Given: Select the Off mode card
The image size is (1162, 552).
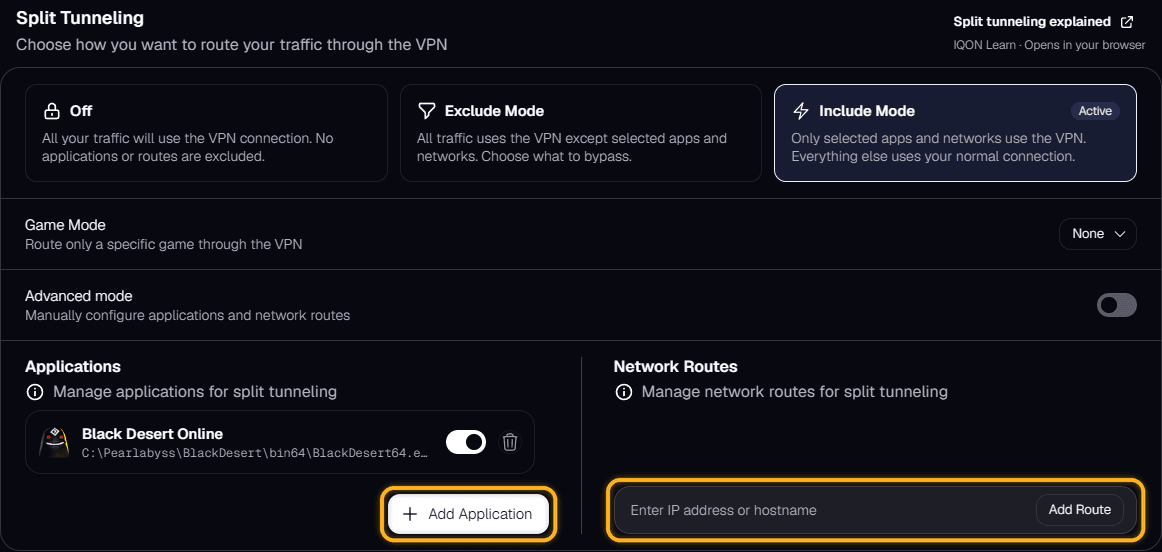Looking at the screenshot, I should [206, 133].
